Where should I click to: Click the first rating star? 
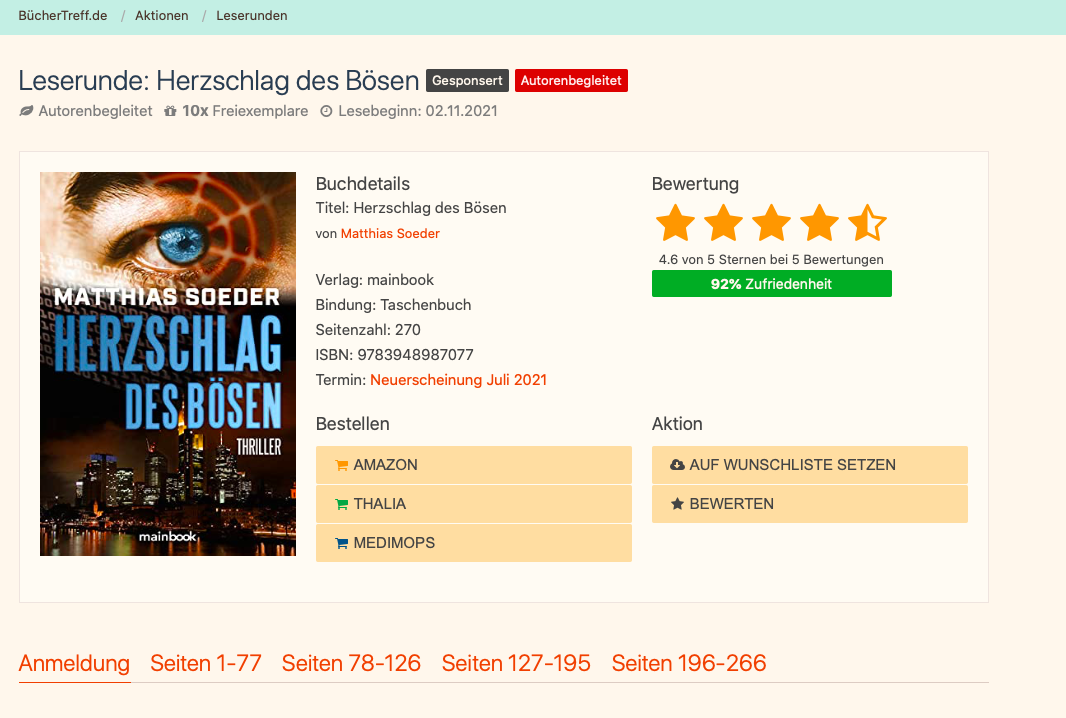675,222
